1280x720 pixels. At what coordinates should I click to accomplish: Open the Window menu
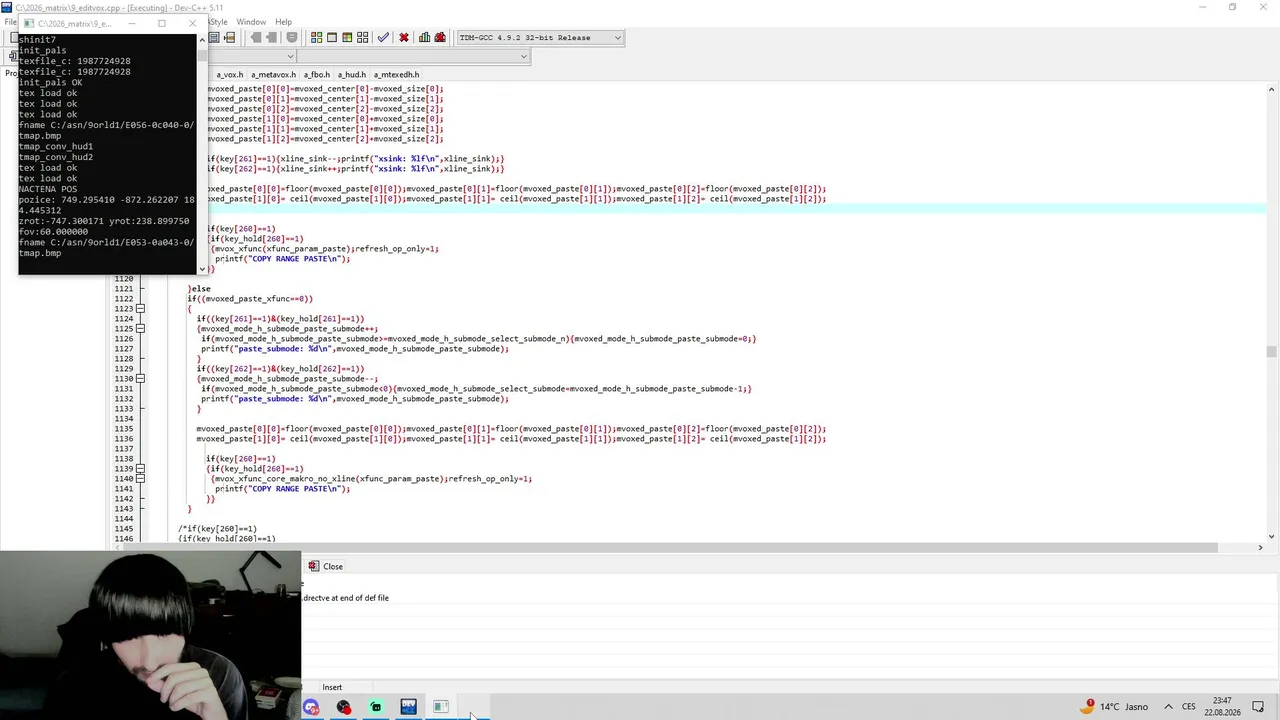pos(251,22)
